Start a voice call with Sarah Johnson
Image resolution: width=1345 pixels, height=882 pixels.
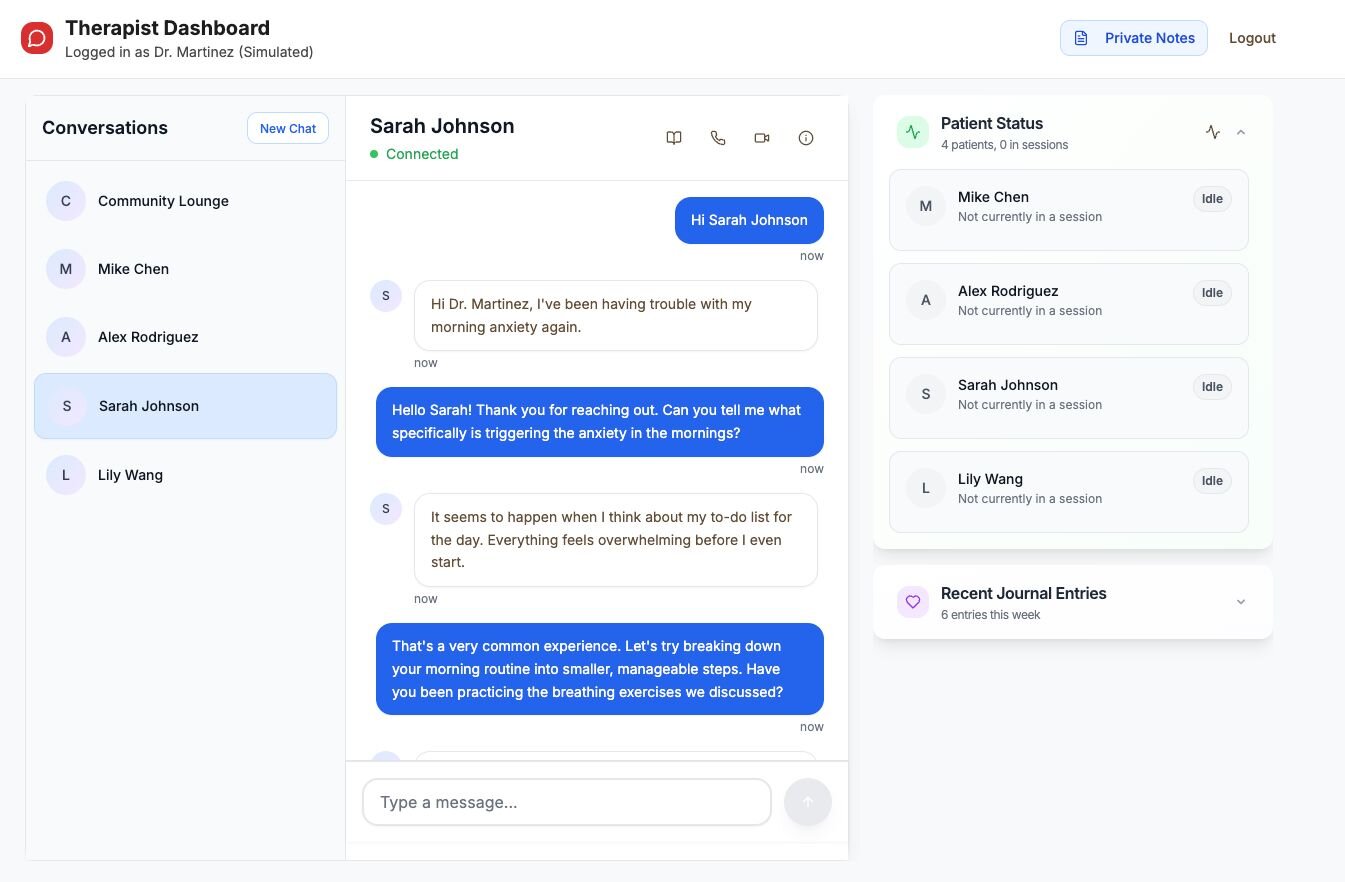718,138
